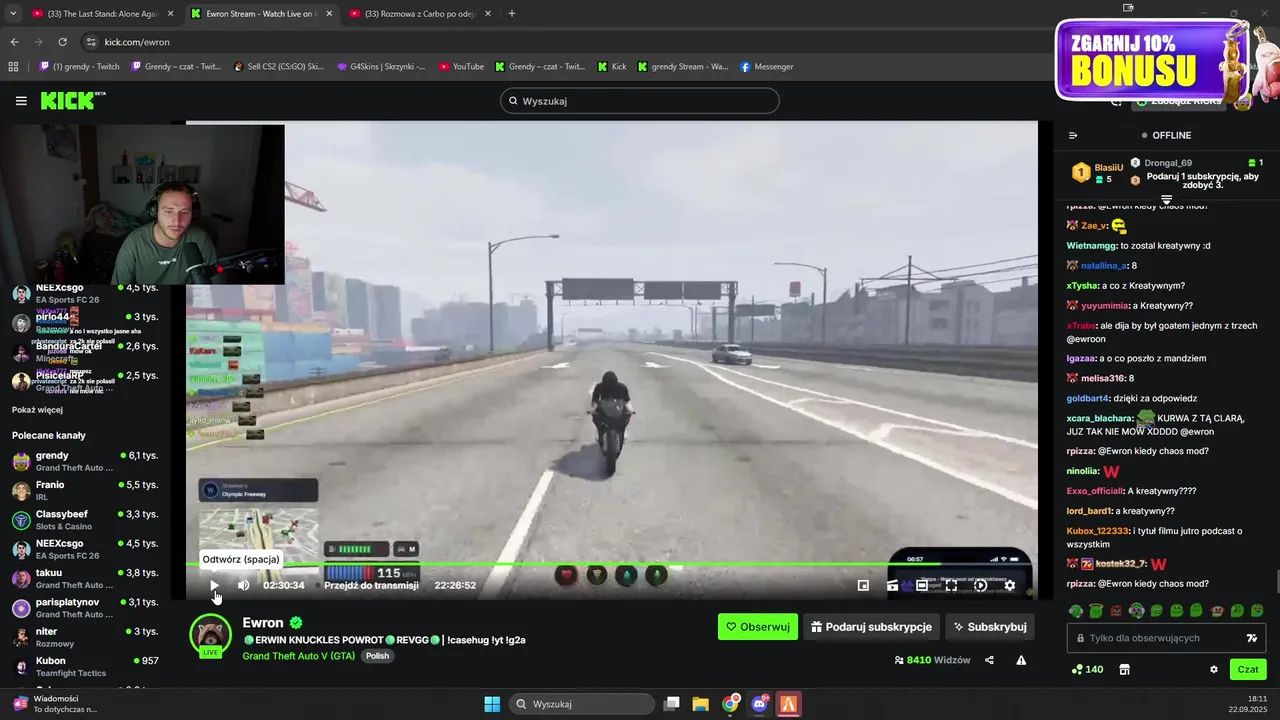Open BanduraCartel followed channel

point(85,351)
